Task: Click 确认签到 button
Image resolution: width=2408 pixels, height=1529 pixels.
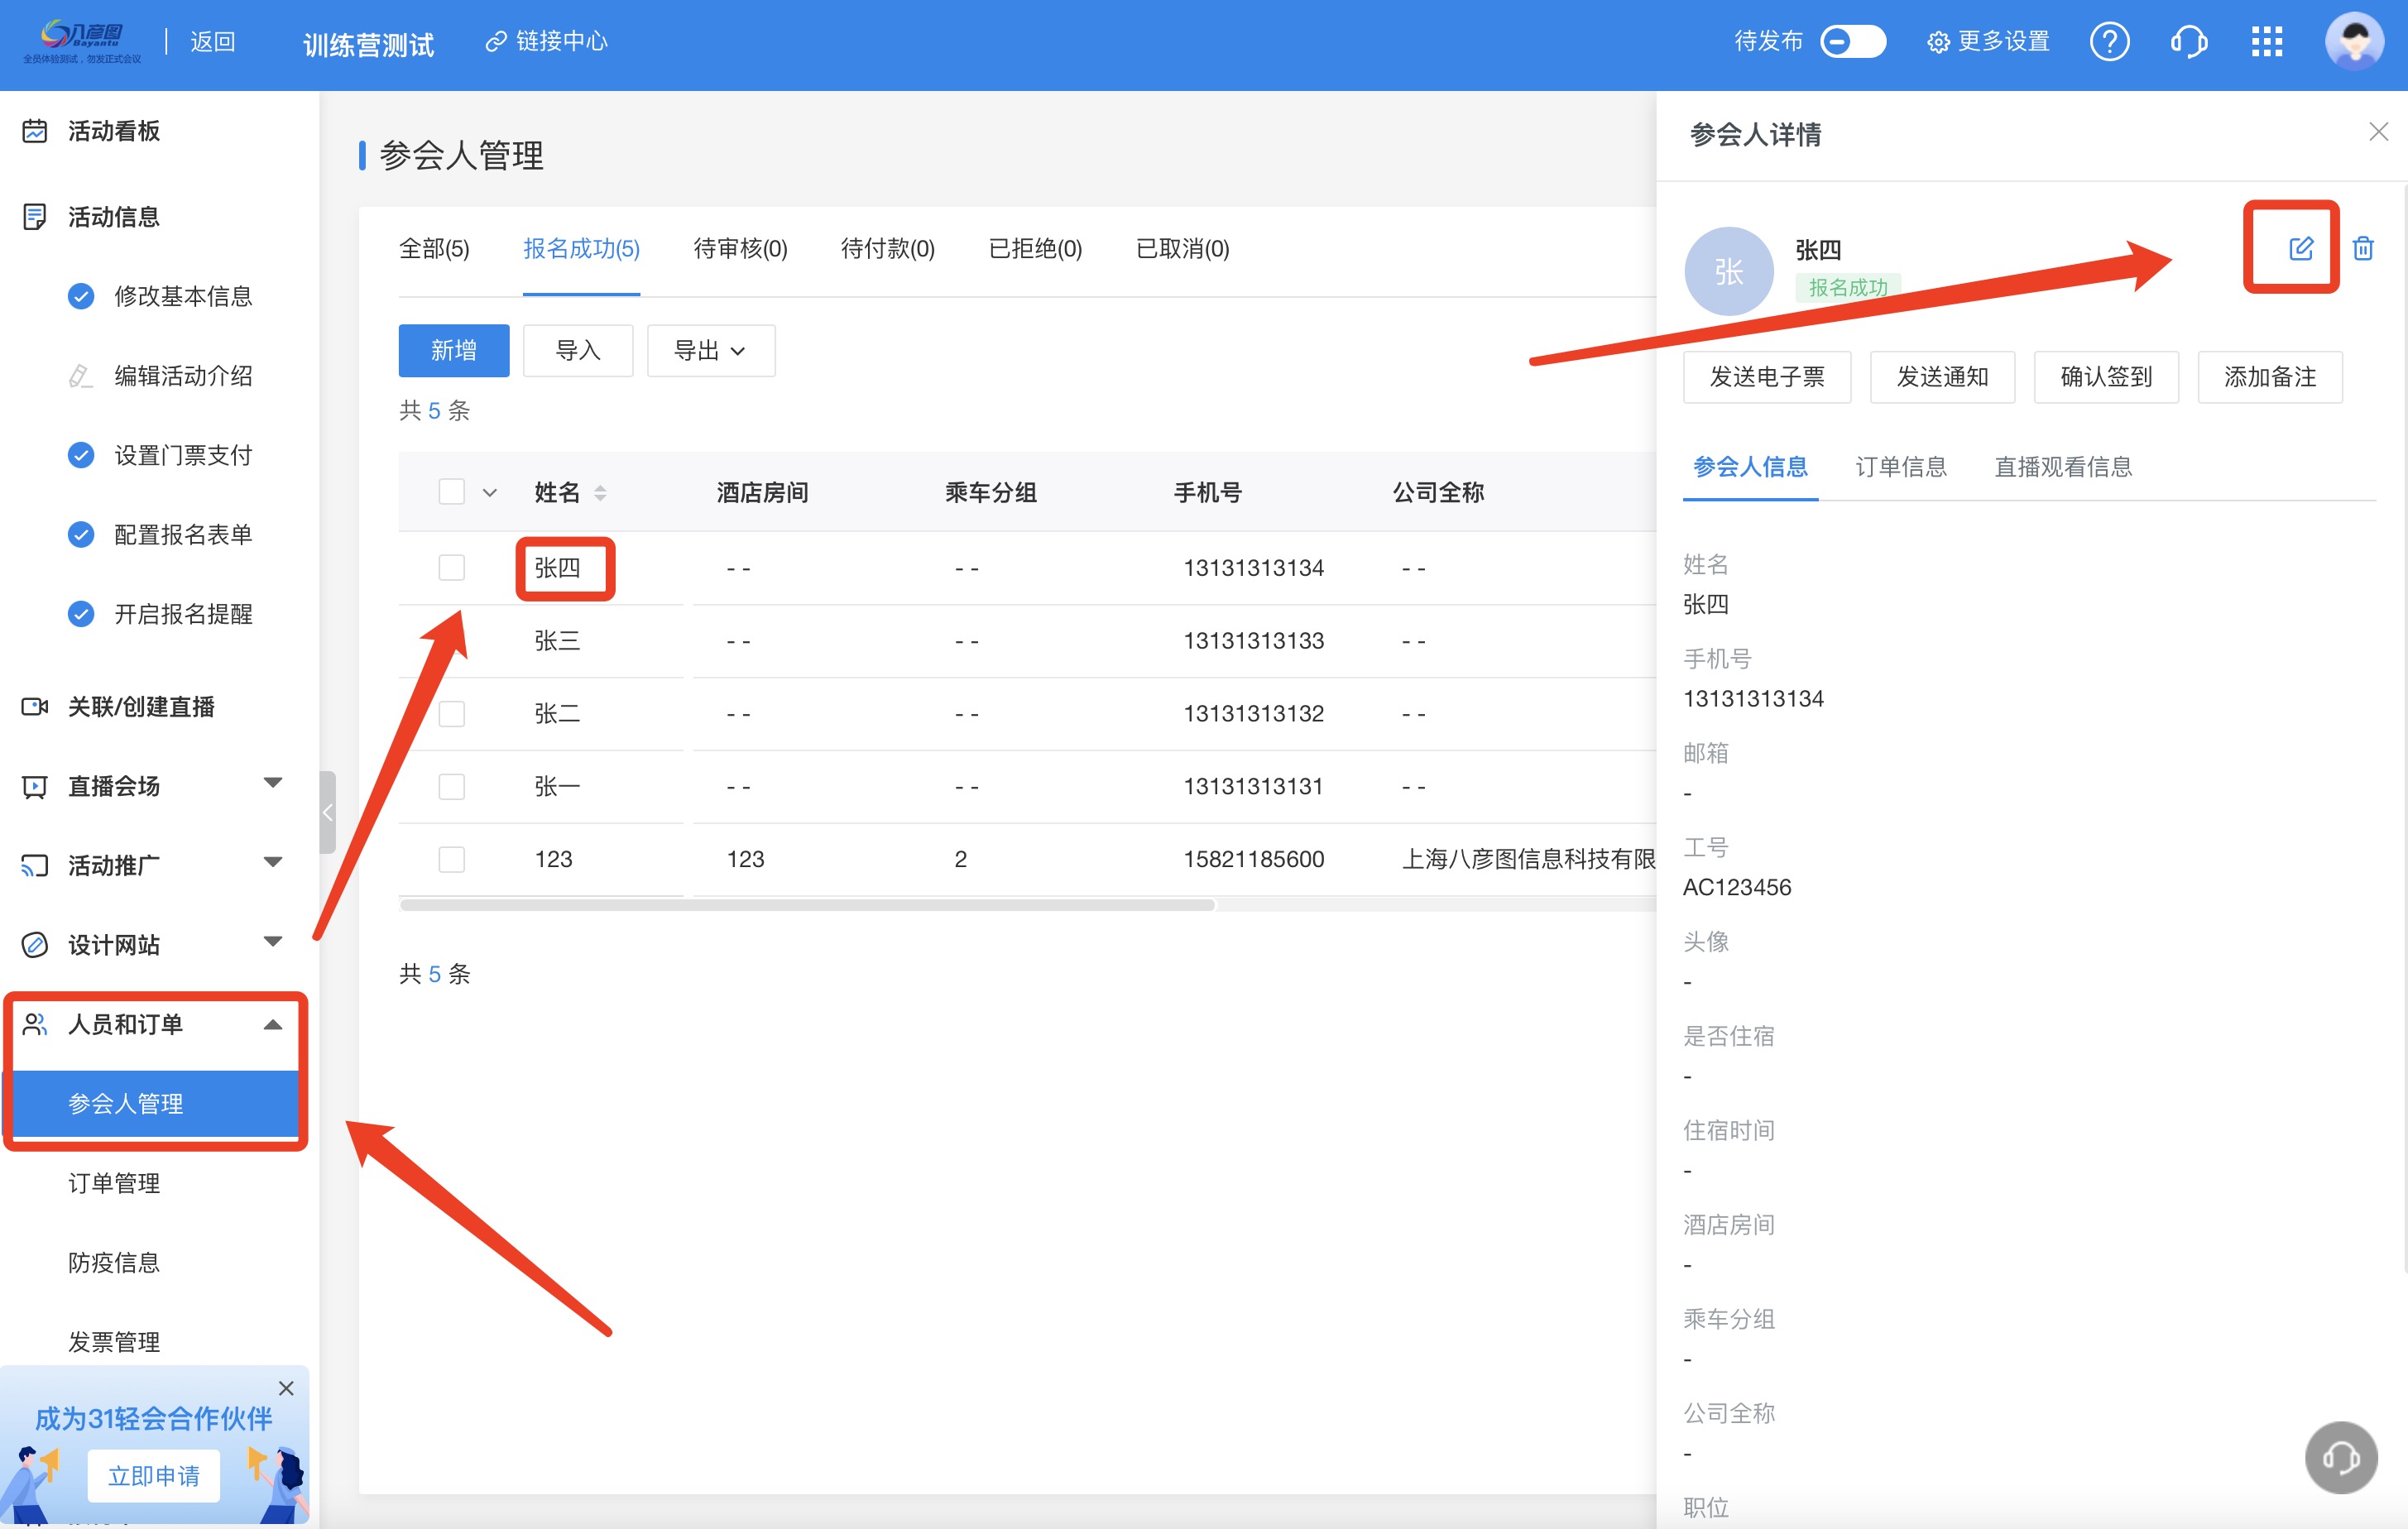Action: tap(2106, 377)
